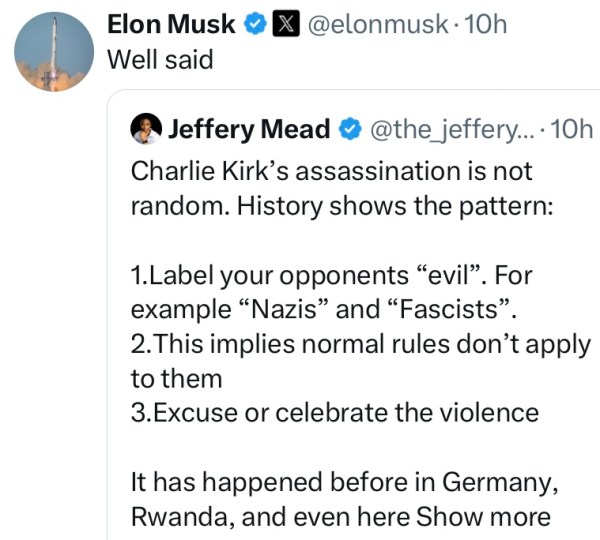Open Jeffery Mead's display name

click(249, 129)
